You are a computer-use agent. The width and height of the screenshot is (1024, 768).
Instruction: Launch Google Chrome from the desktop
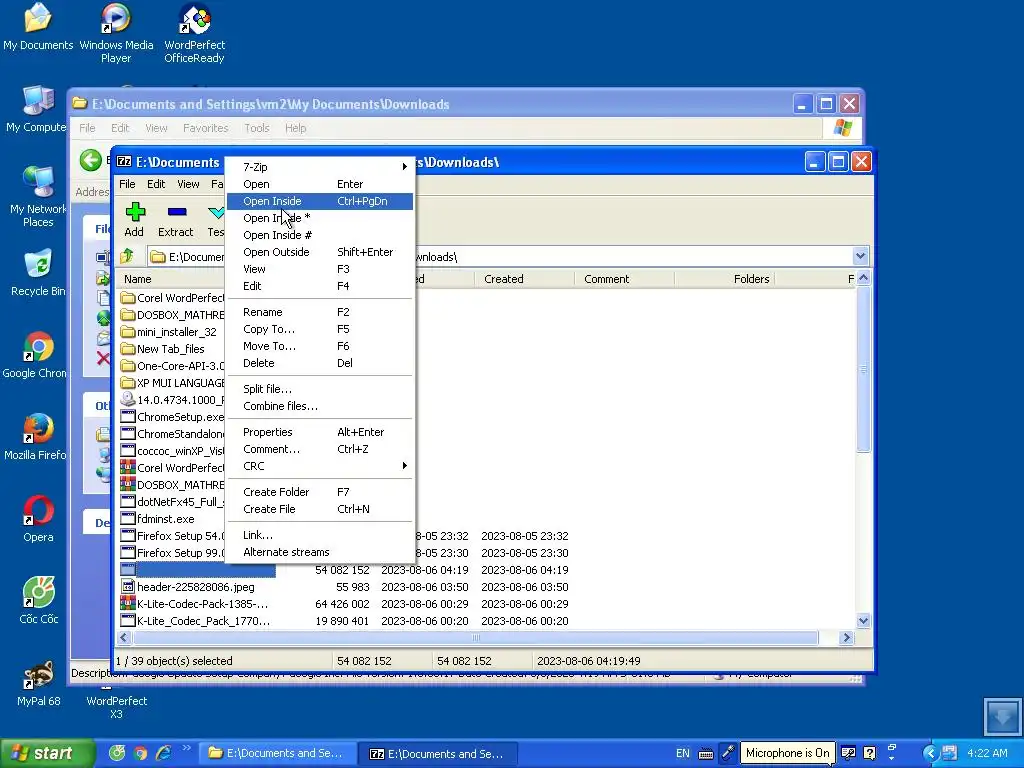[37, 355]
